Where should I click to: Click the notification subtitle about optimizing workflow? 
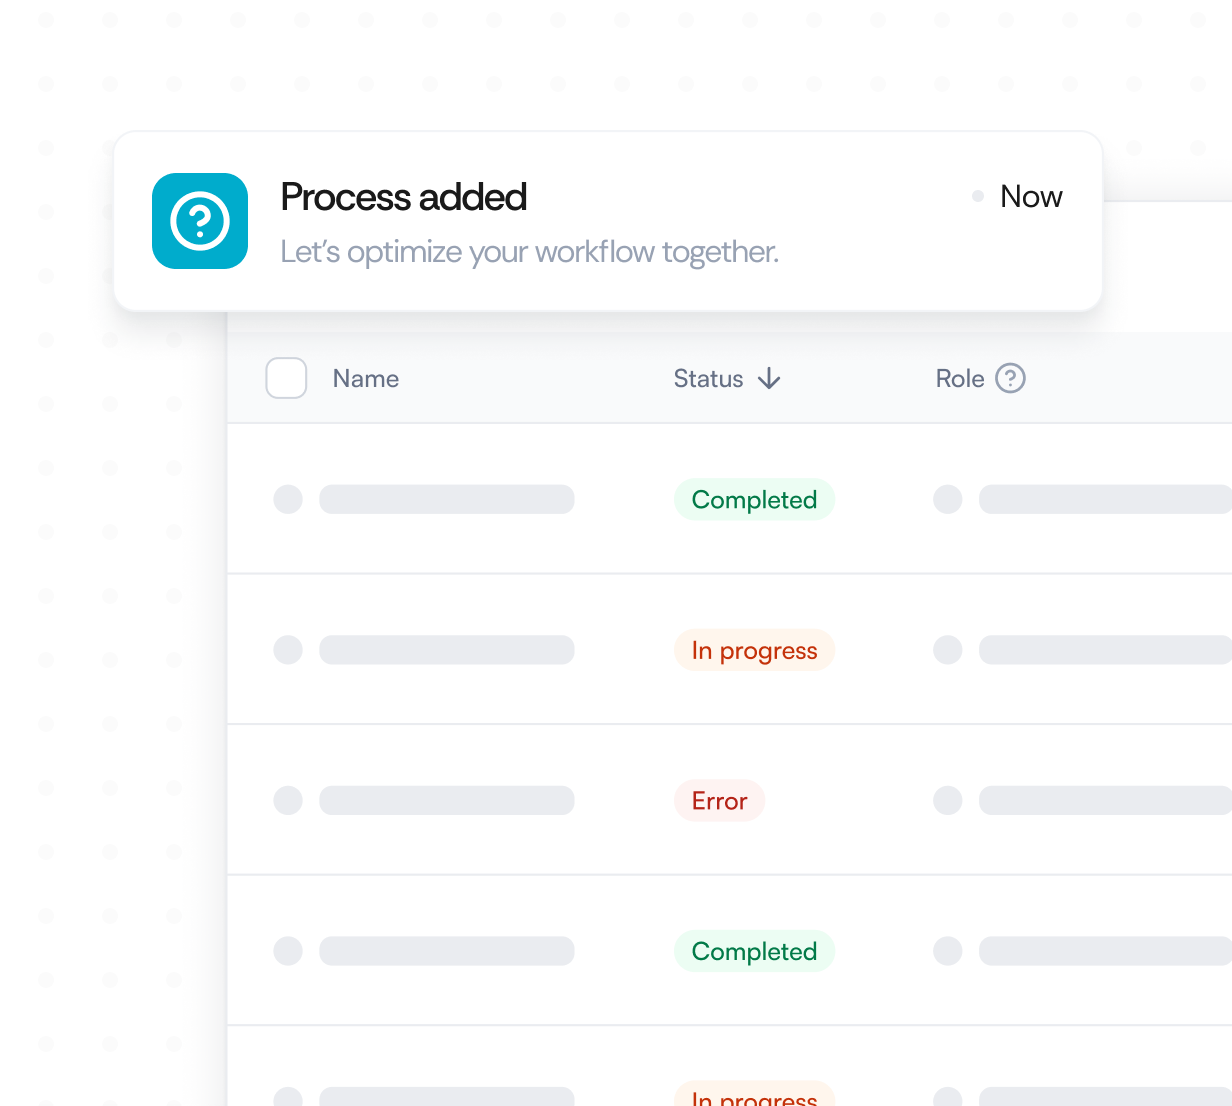point(529,252)
